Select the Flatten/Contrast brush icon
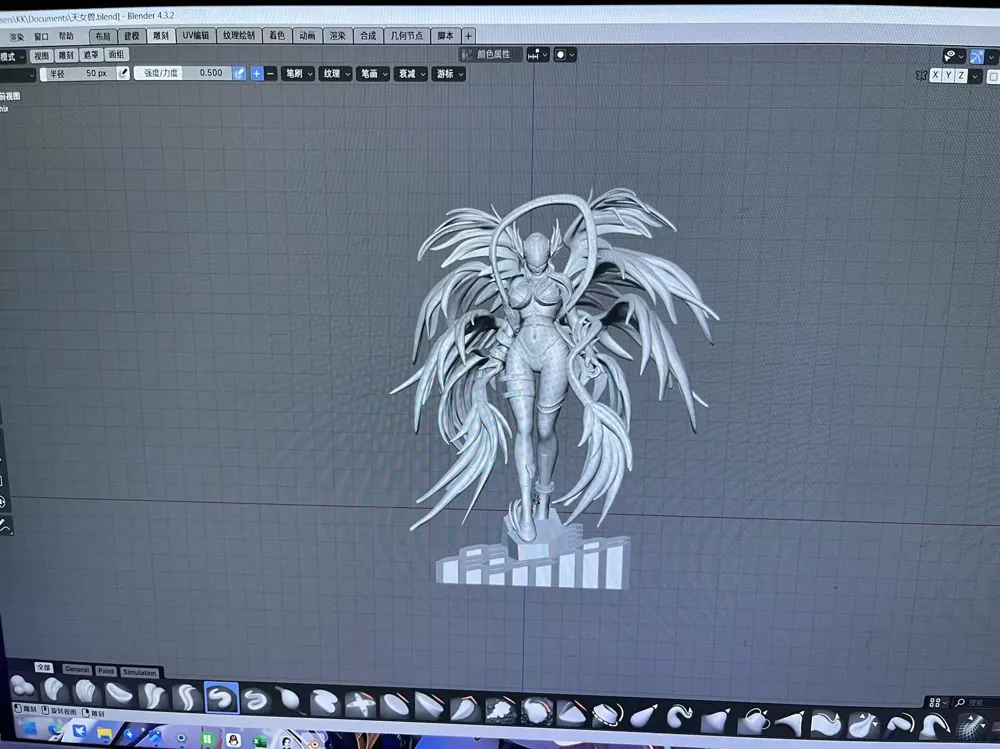Screen dimensions: 1000x749 tap(395, 706)
